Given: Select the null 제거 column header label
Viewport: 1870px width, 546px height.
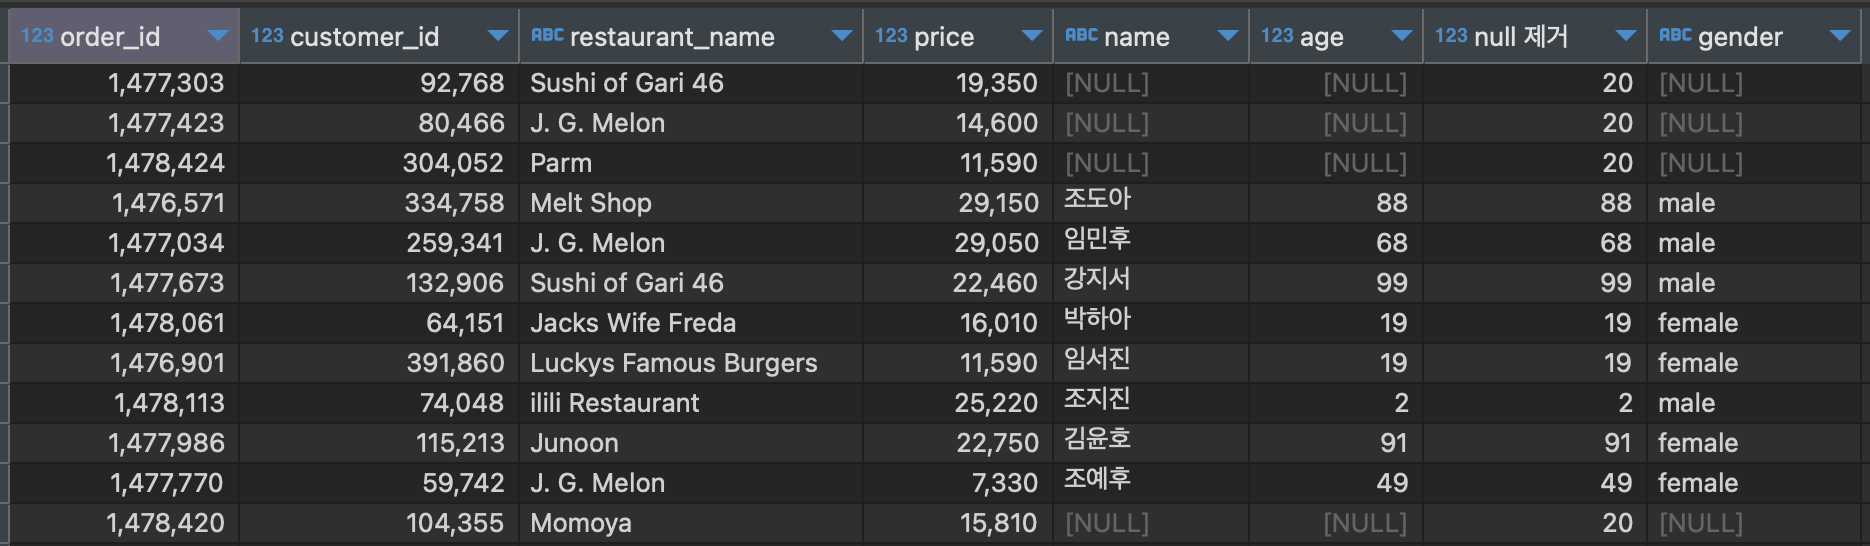Looking at the screenshot, I should pyautogui.click(x=1521, y=37).
